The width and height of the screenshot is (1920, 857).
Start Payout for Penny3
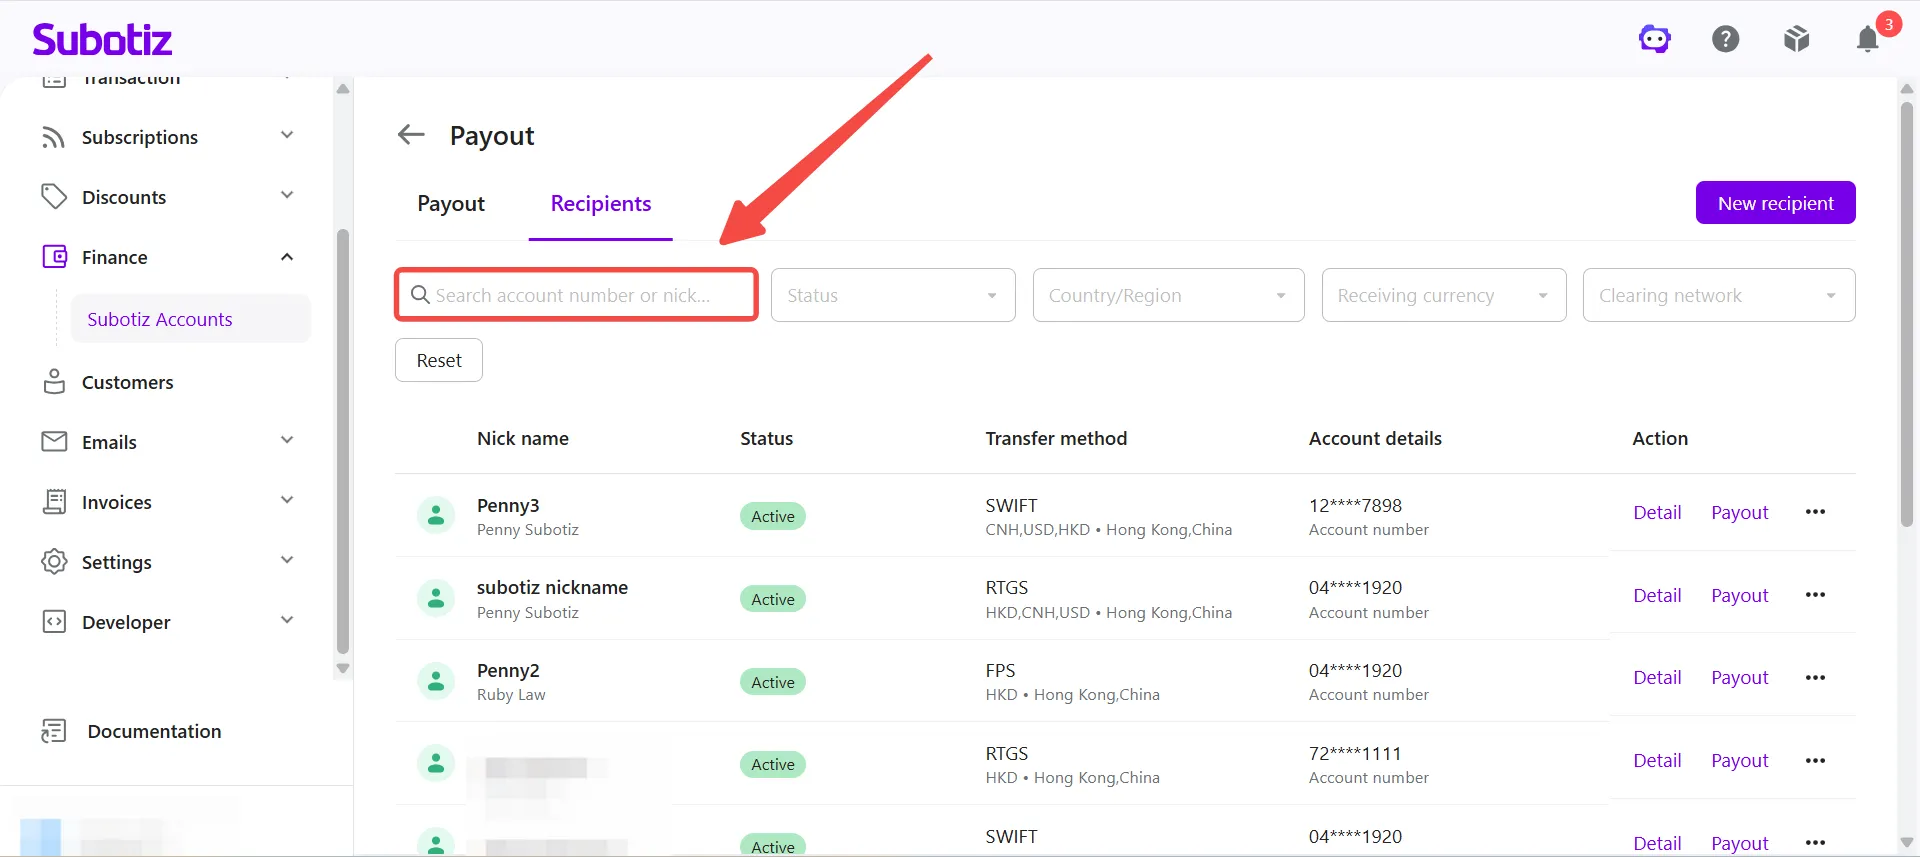[x=1740, y=512]
